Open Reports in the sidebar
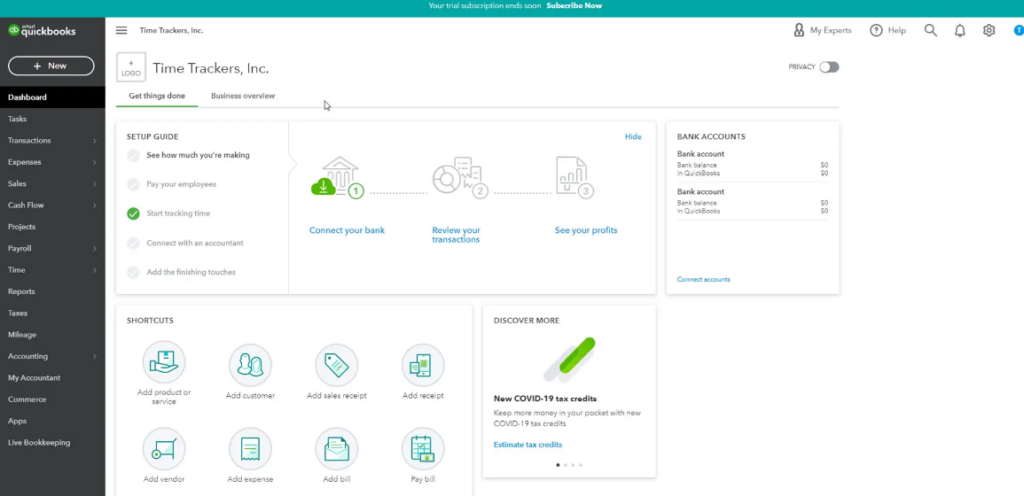This screenshot has width=1024, height=496. point(52,291)
